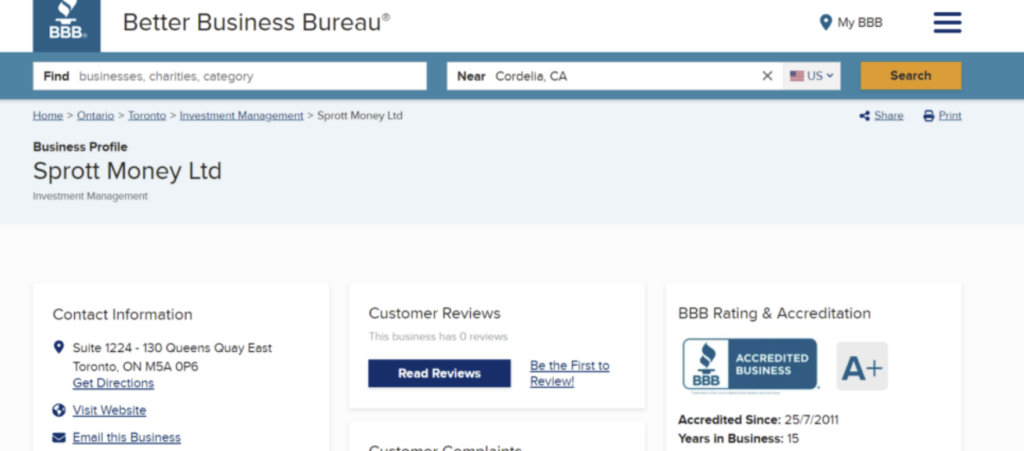Click Be the First to Review link
Screen dimensions: 1024x451
[x=569, y=373]
